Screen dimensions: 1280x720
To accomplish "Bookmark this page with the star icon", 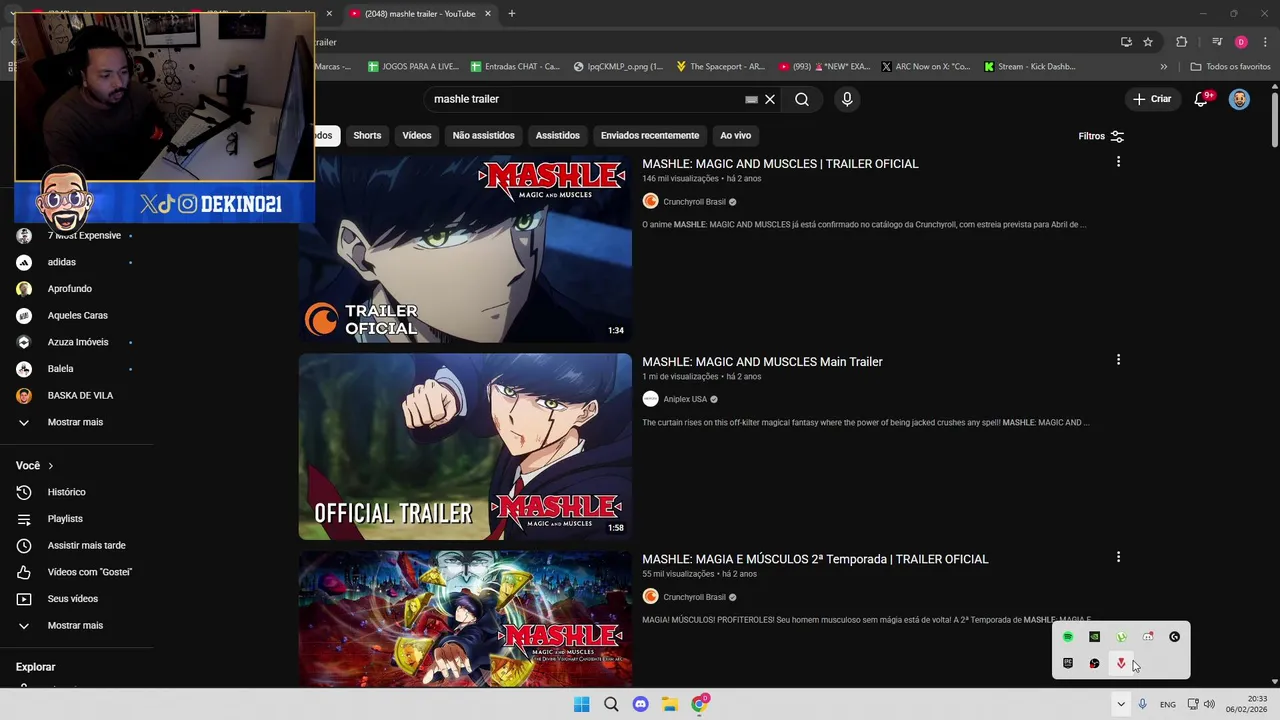I will (x=1148, y=42).
